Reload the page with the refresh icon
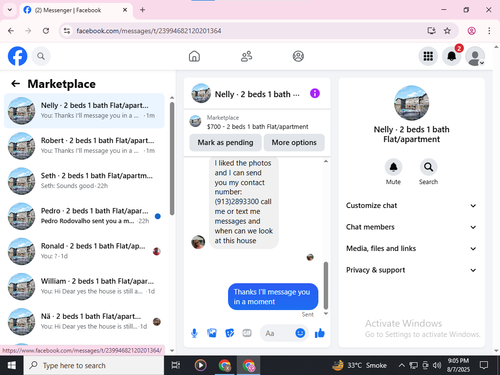 (x=46, y=31)
